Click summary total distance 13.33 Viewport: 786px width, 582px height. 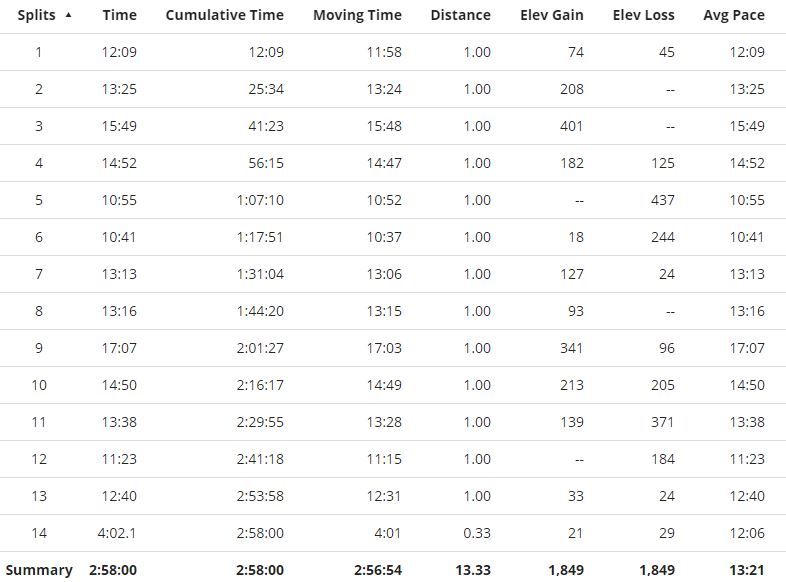473,570
